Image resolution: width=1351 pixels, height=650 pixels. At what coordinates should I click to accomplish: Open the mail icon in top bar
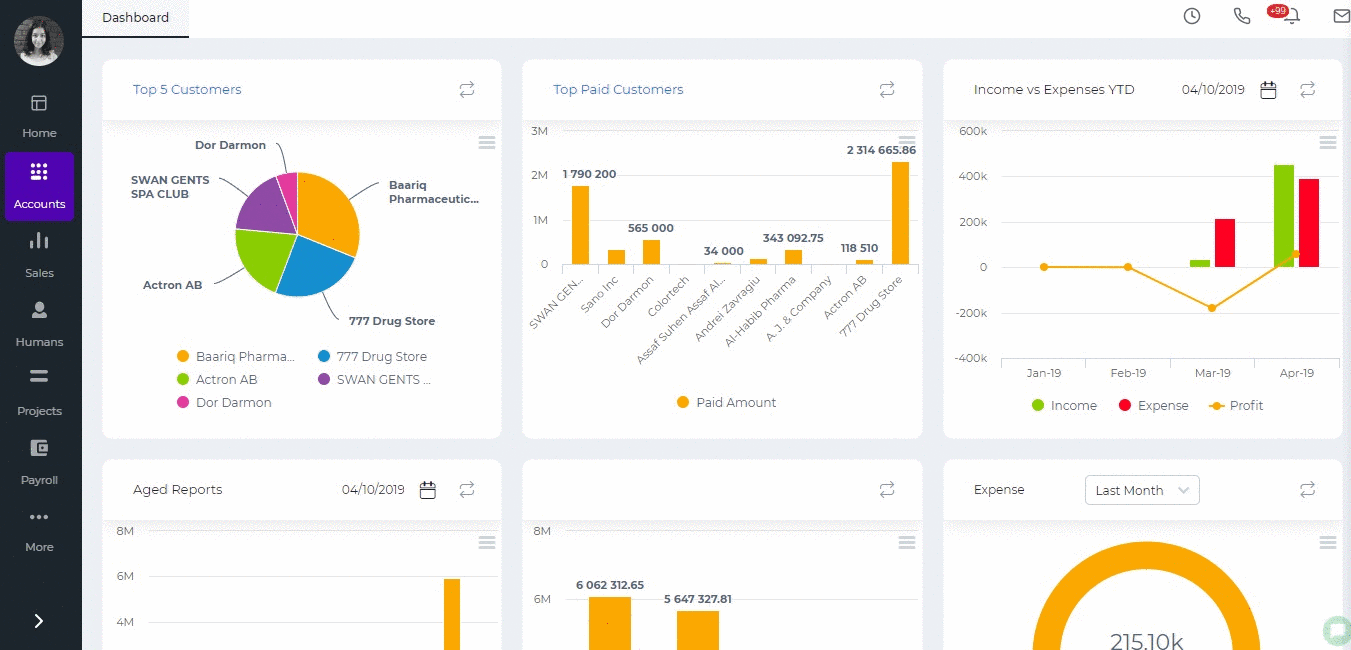[1340, 16]
